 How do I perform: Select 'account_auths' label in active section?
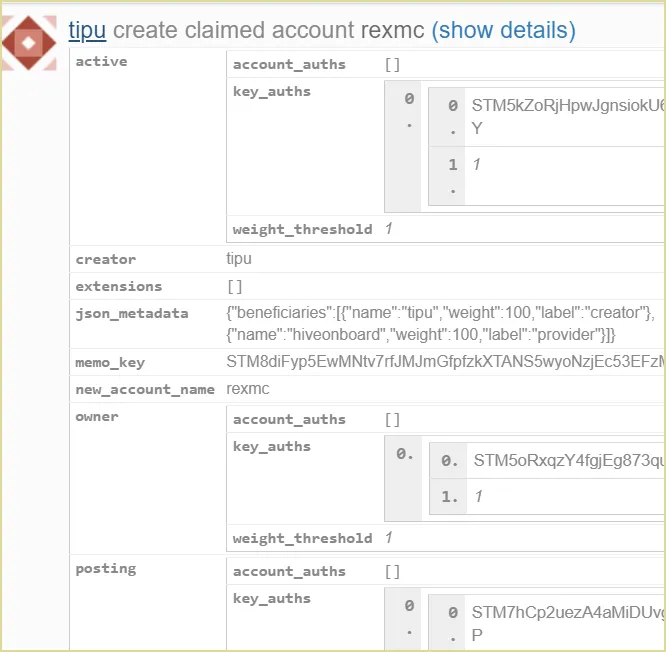click(x=289, y=65)
